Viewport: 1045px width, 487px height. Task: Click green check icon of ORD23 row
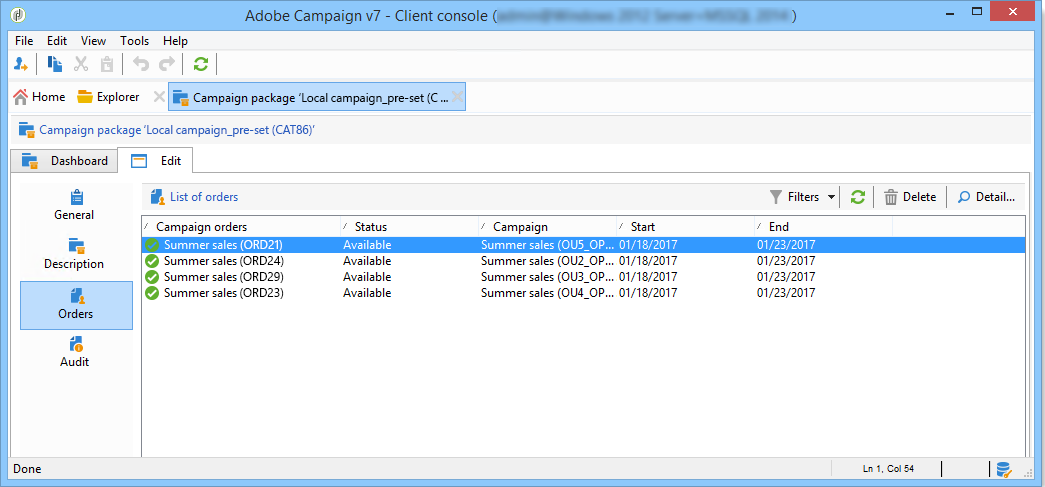click(x=152, y=292)
